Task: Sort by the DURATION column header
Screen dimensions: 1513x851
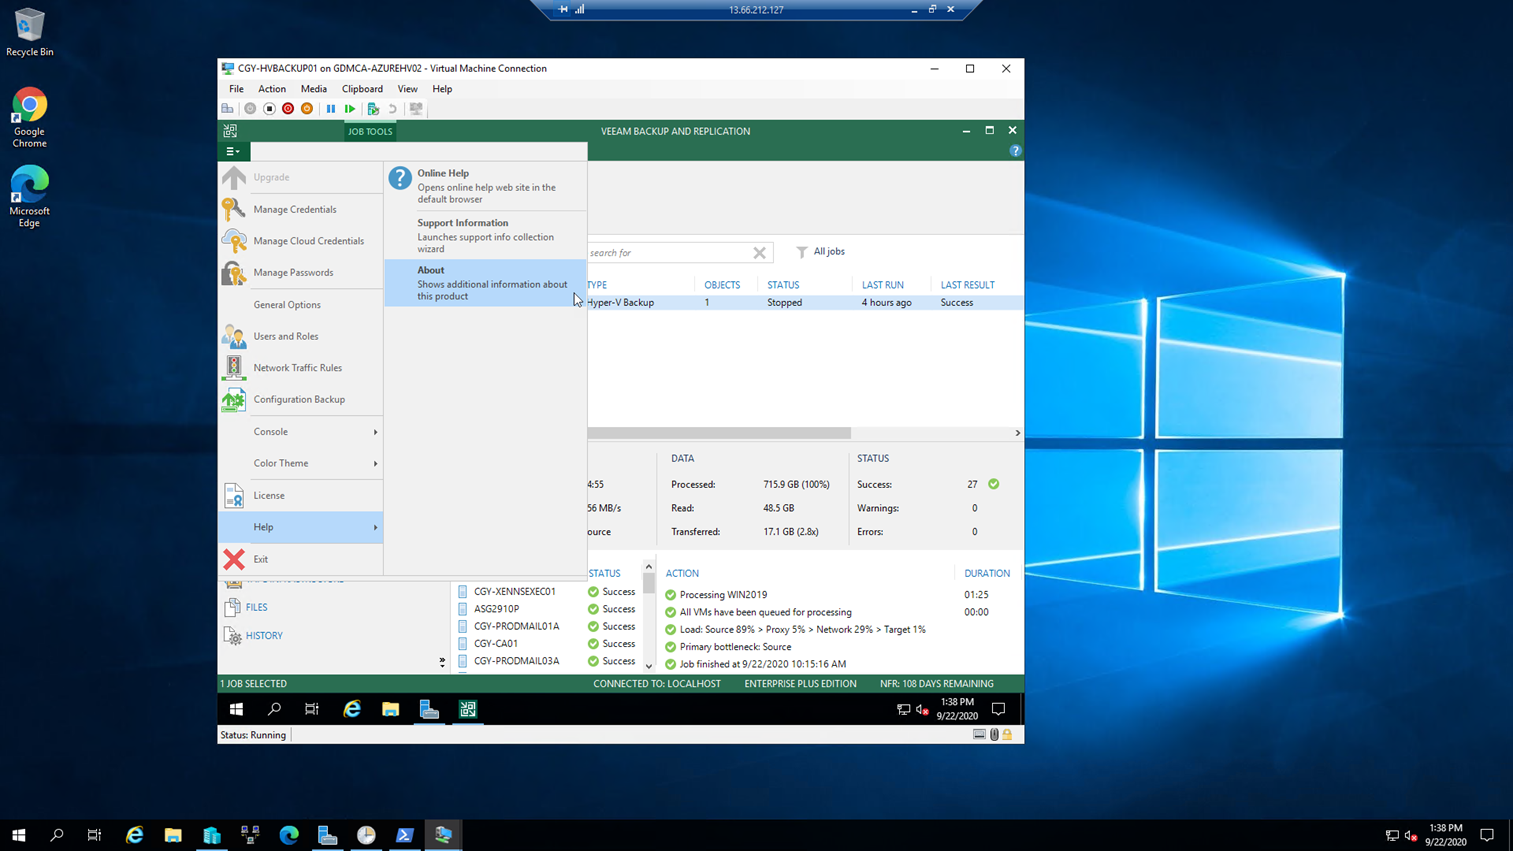Action: pos(987,573)
